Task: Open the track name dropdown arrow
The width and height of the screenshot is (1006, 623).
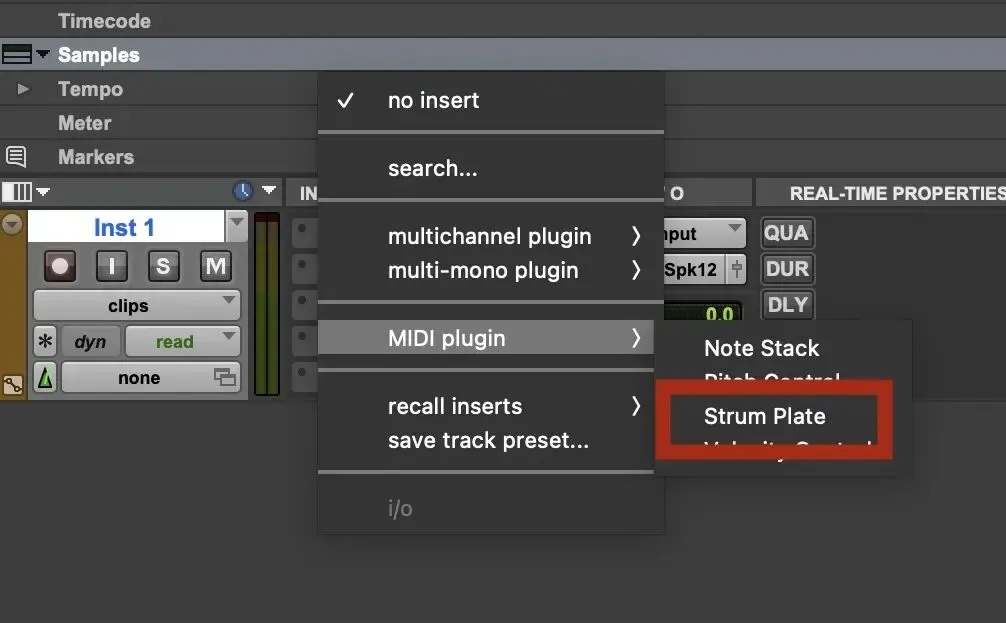Action: pyautogui.click(x=237, y=226)
